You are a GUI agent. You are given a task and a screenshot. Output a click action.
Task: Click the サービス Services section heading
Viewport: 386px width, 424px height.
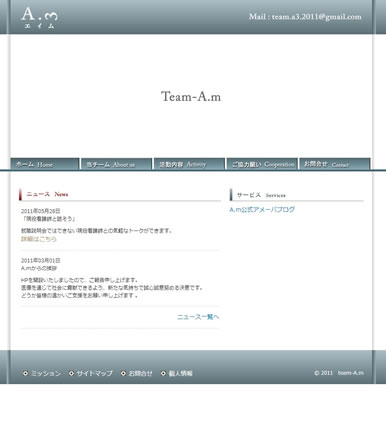pyautogui.click(x=261, y=195)
